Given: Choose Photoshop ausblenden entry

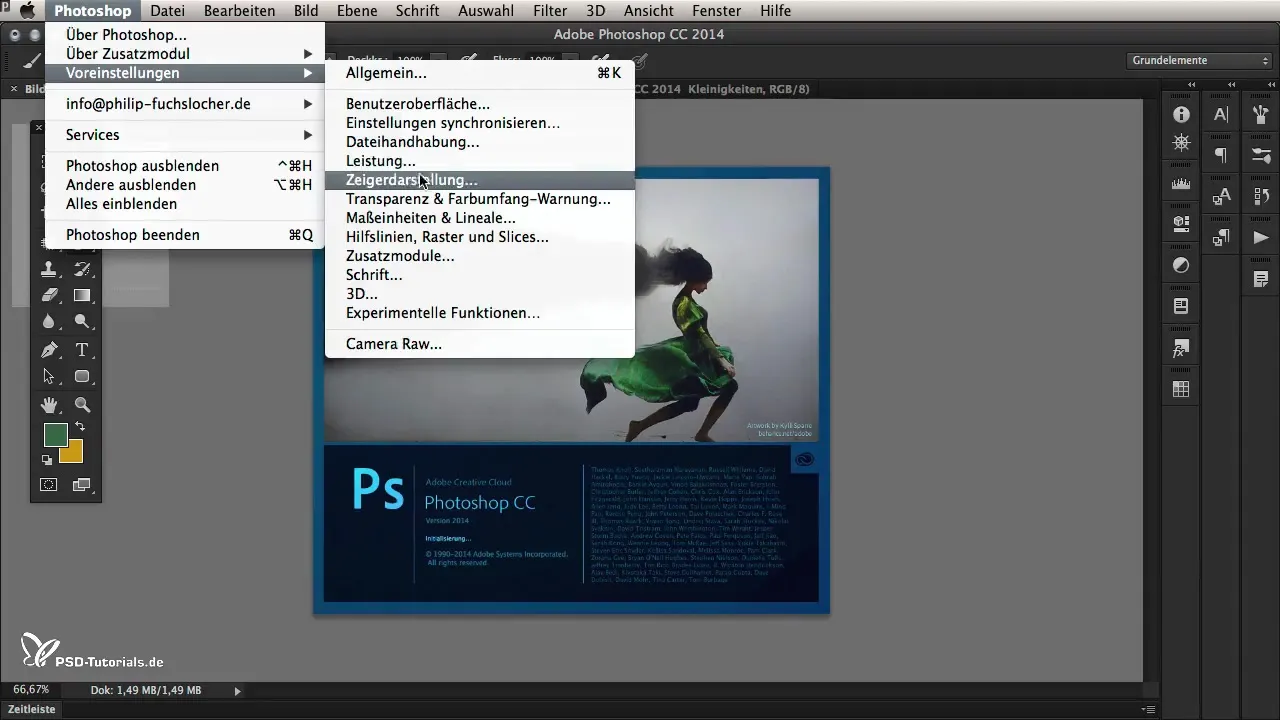Looking at the screenshot, I should point(185,166).
